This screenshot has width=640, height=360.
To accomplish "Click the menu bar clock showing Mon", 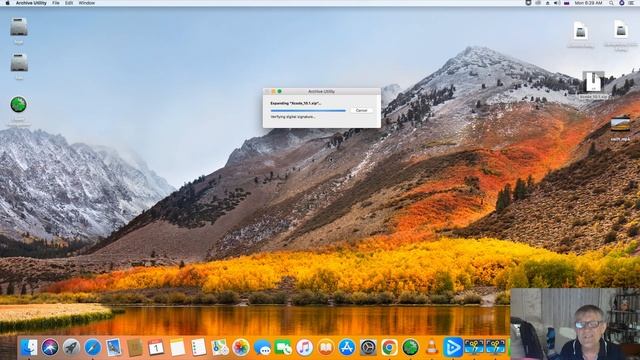I will [588, 3].
